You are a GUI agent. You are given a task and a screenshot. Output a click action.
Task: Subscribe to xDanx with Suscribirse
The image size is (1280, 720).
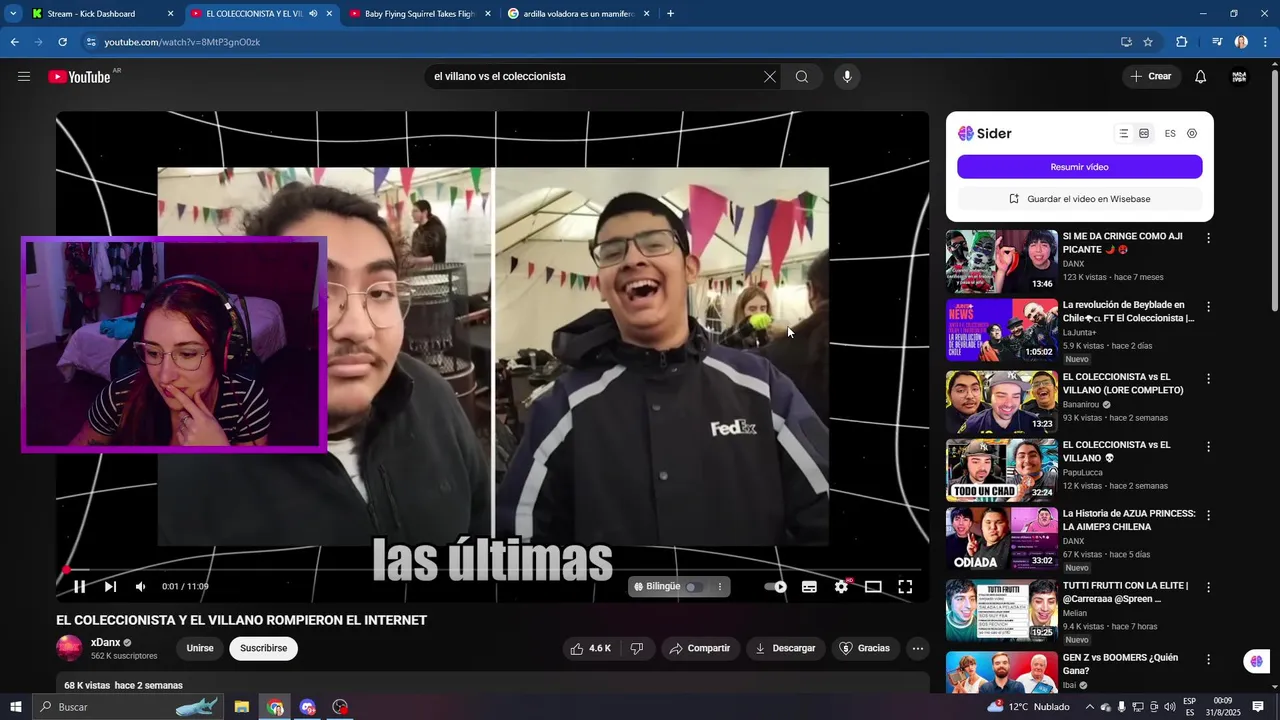point(264,648)
